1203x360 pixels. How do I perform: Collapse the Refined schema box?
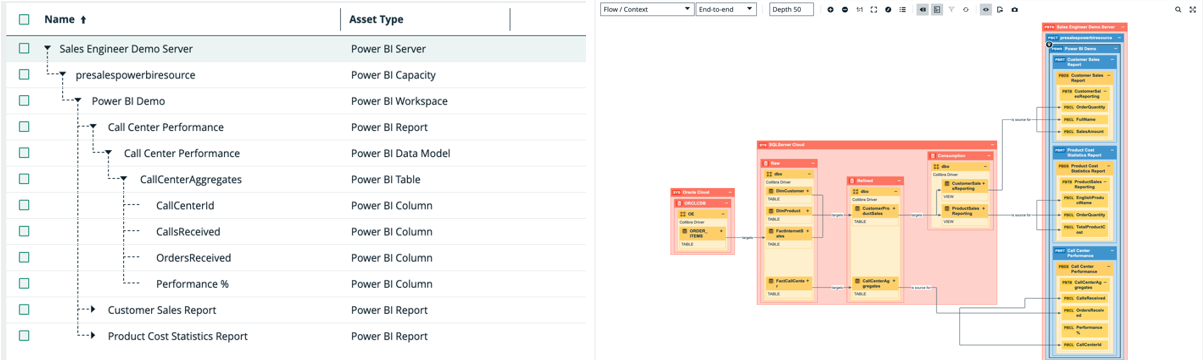[x=899, y=181]
